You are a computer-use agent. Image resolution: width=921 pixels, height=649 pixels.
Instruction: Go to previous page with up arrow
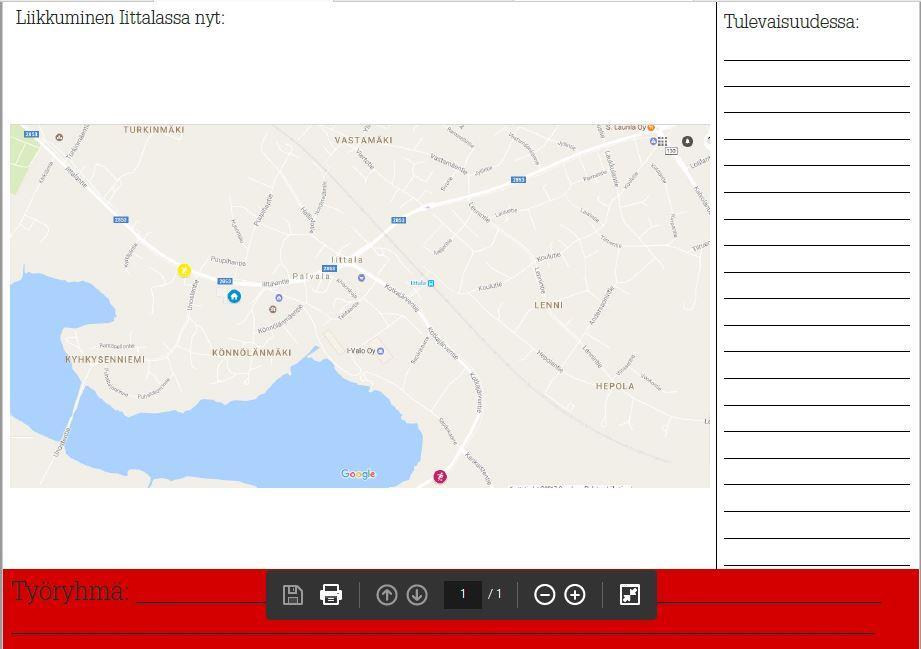[386, 595]
